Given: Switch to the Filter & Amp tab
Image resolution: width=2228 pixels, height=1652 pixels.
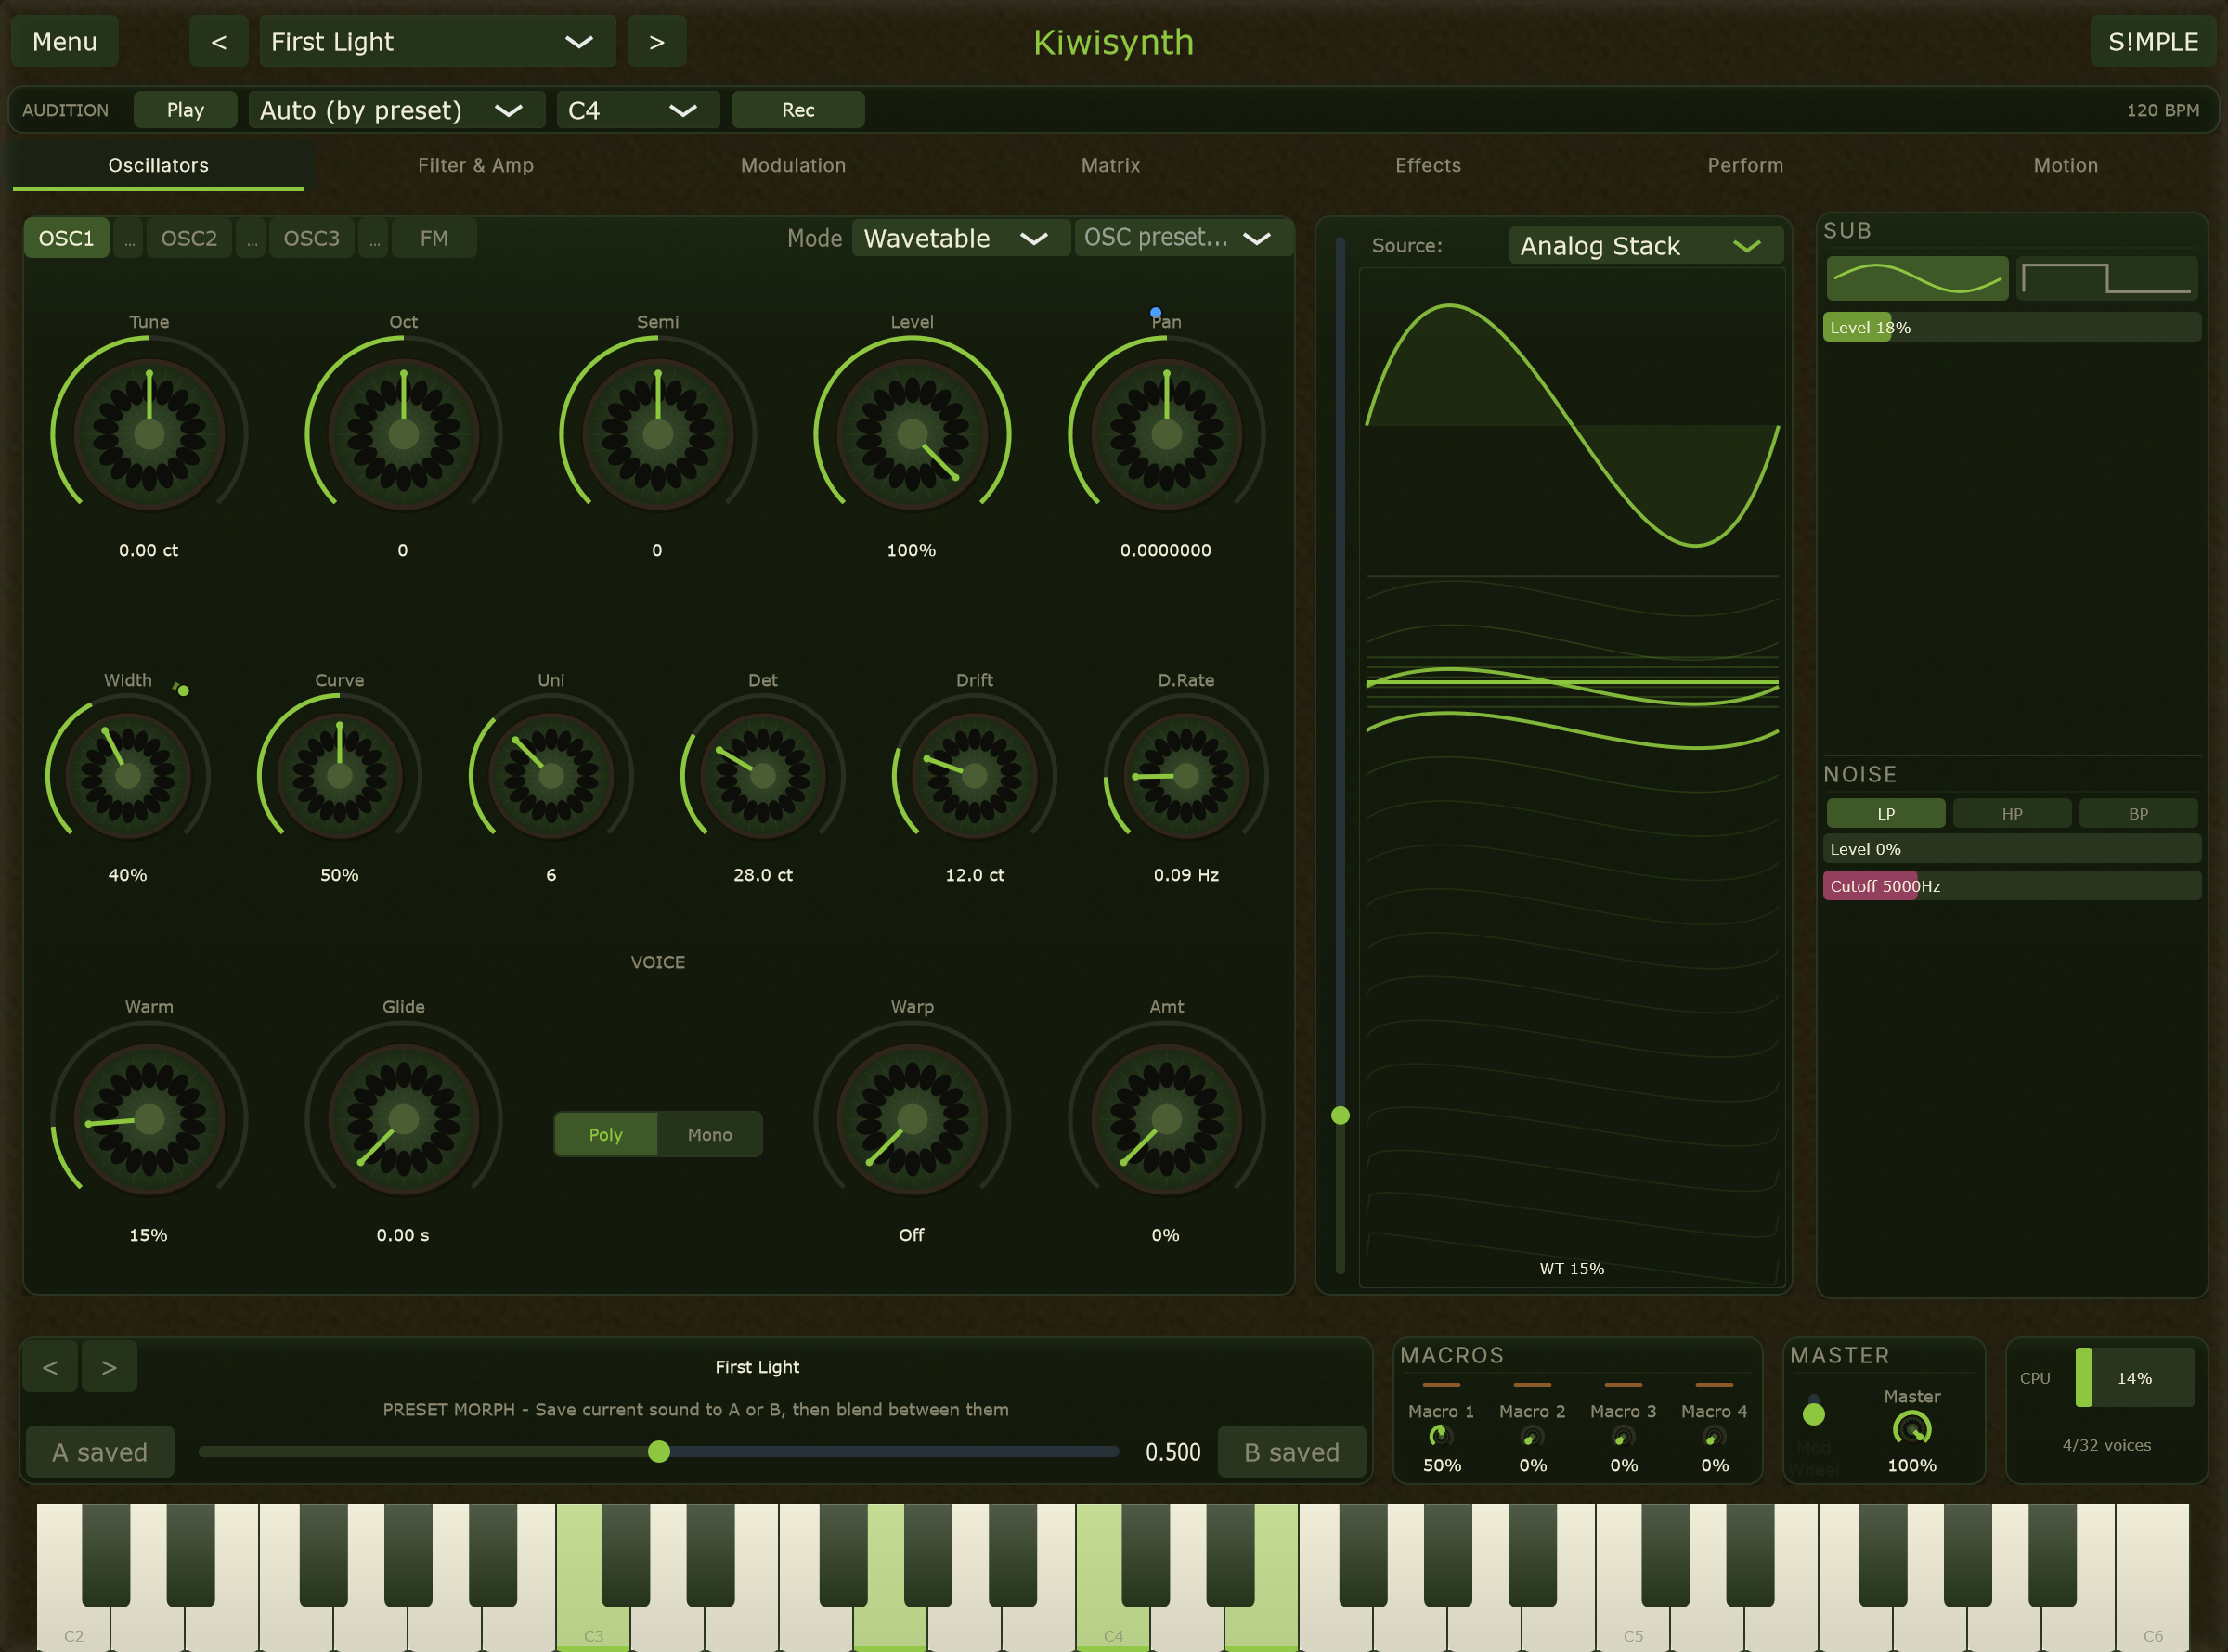Looking at the screenshot, I should (476, 165).
